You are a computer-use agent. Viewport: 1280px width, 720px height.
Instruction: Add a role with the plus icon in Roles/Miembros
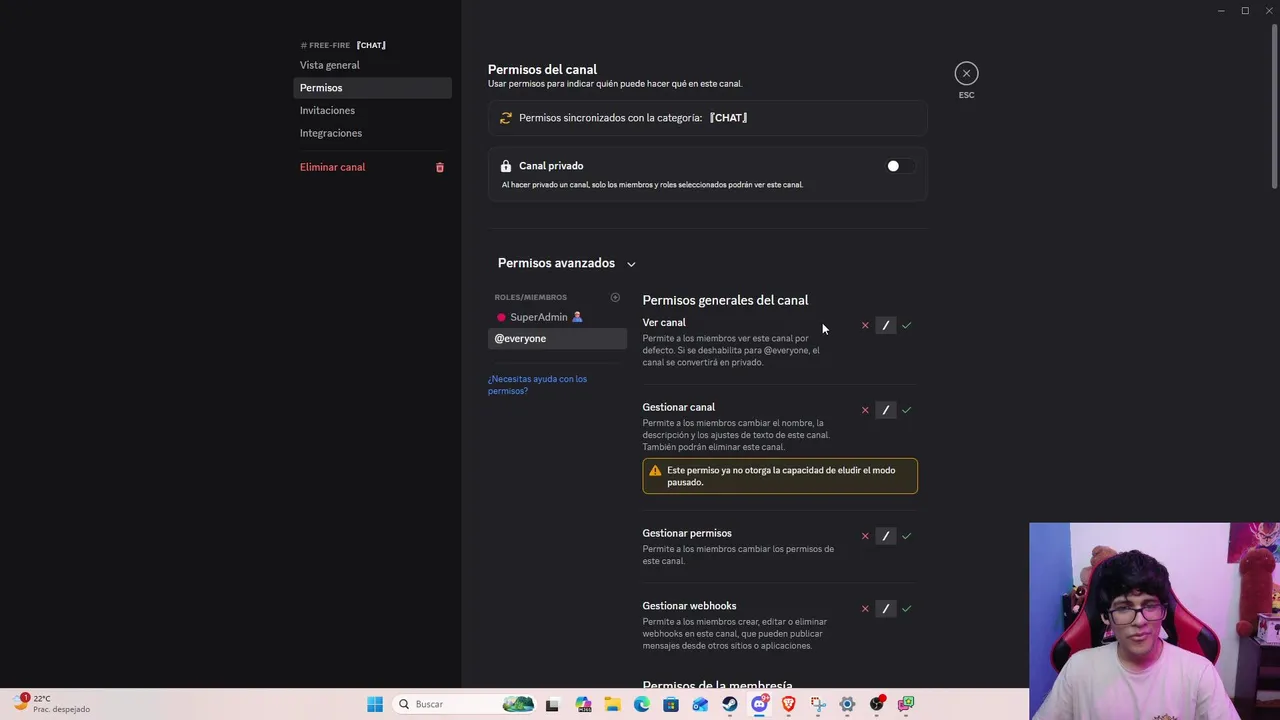615,297
